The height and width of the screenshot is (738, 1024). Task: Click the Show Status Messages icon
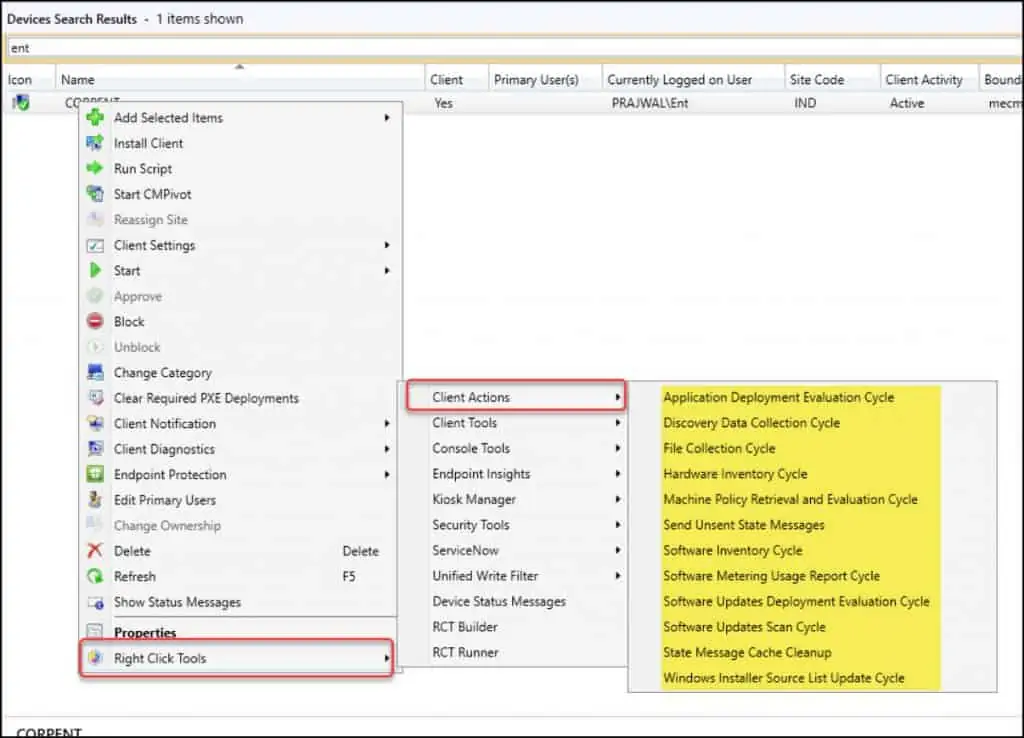coord(95,602)
